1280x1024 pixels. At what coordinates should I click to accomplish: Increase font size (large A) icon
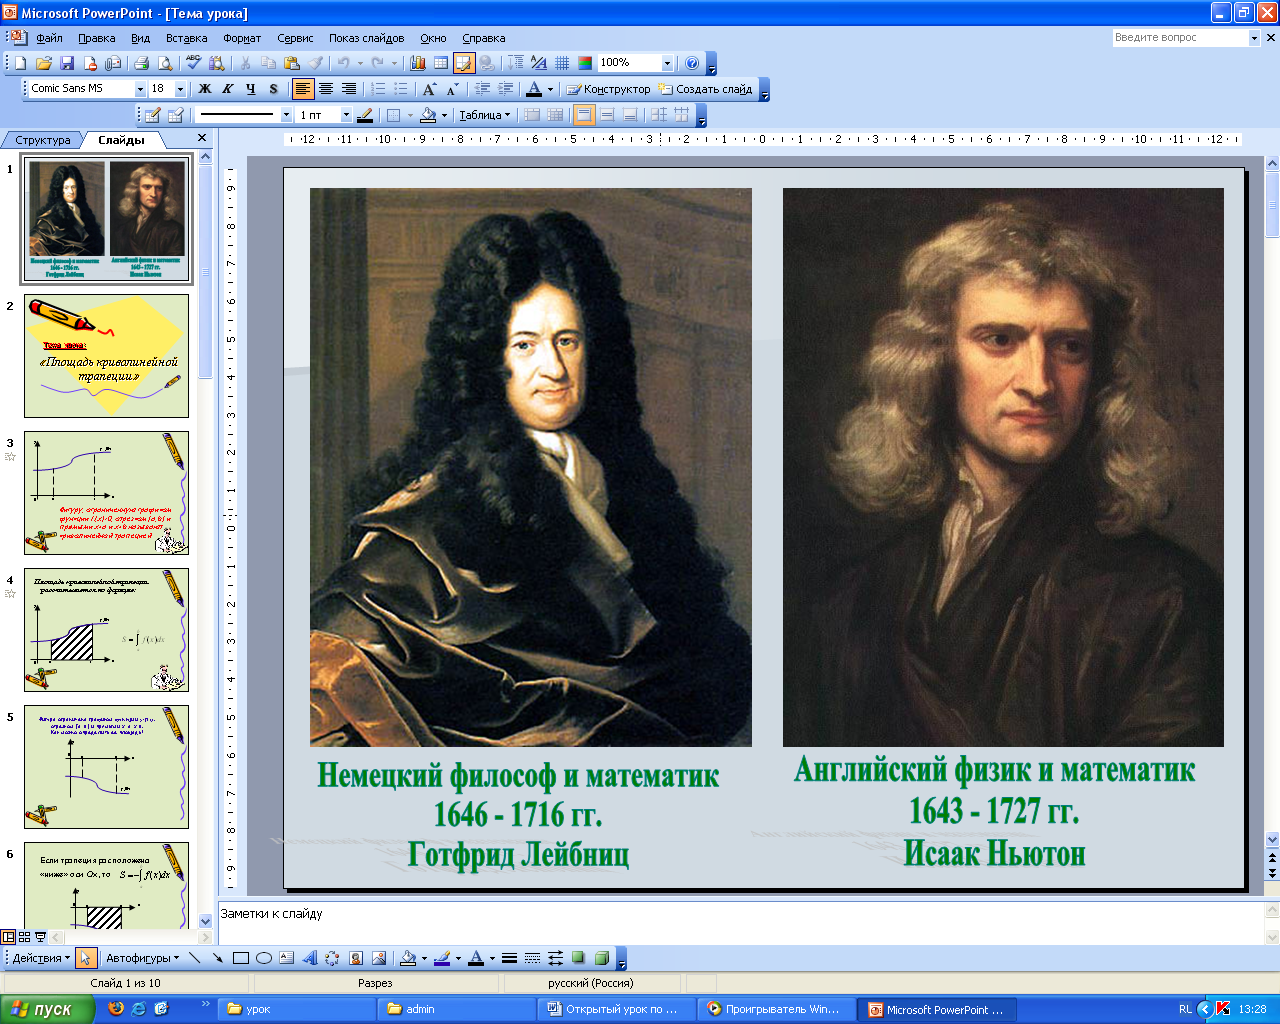pyautogui.click(x=429, y=89)
